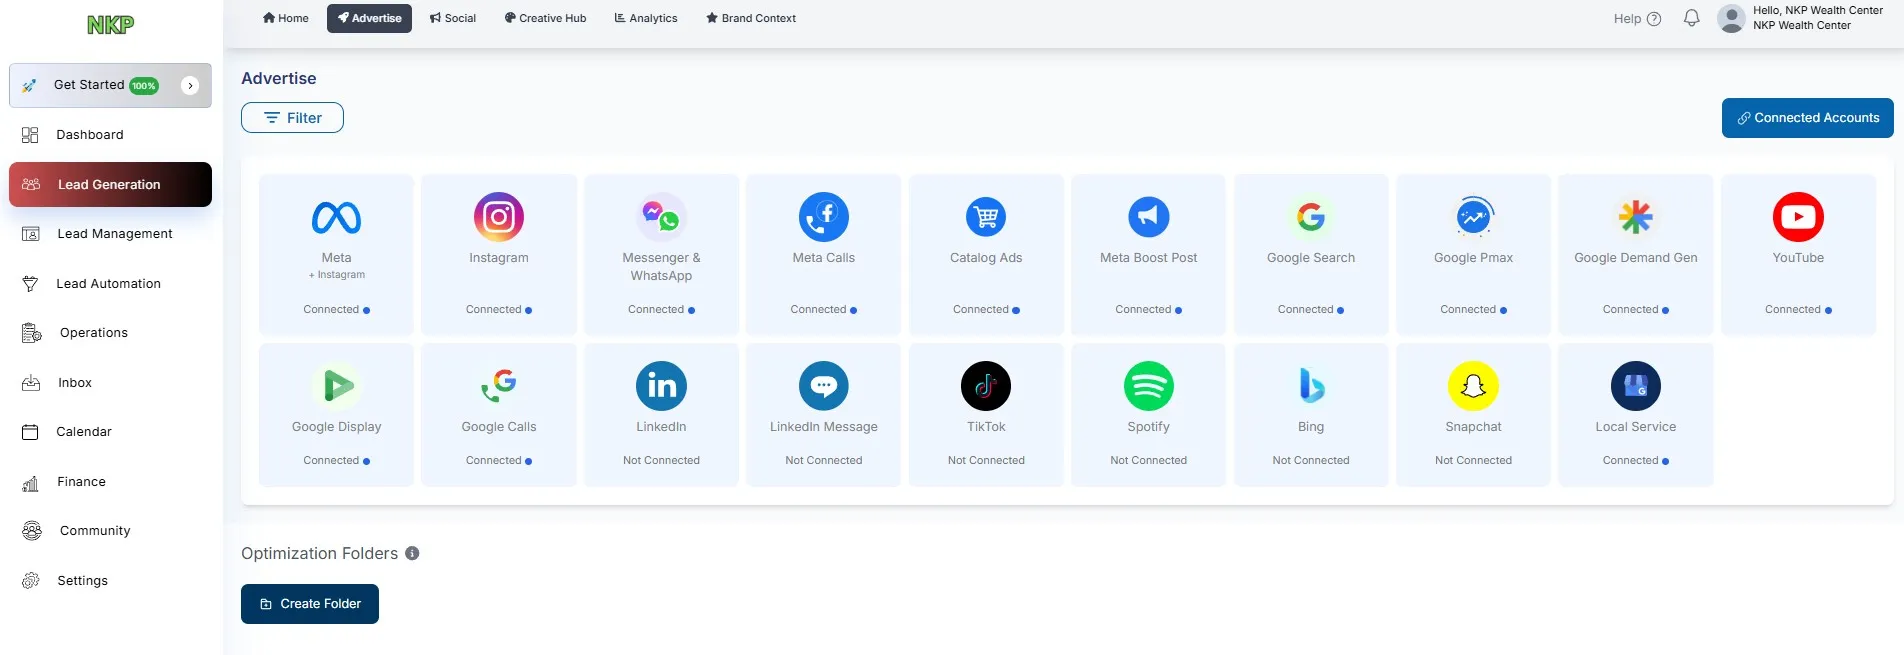
Task: Click the Bing card's Not Connected status
Action: (x=1311, y=461)
